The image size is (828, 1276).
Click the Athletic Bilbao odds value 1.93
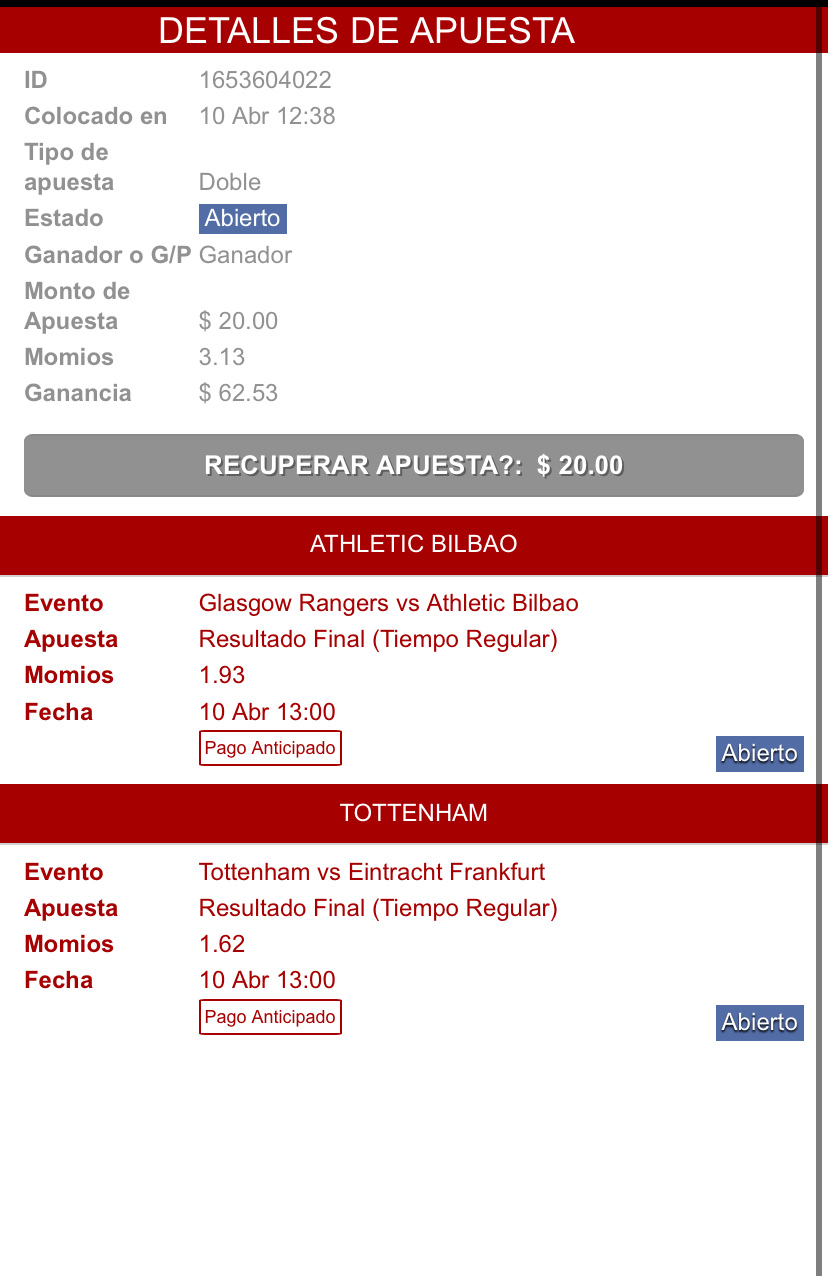tap(222, 675)
